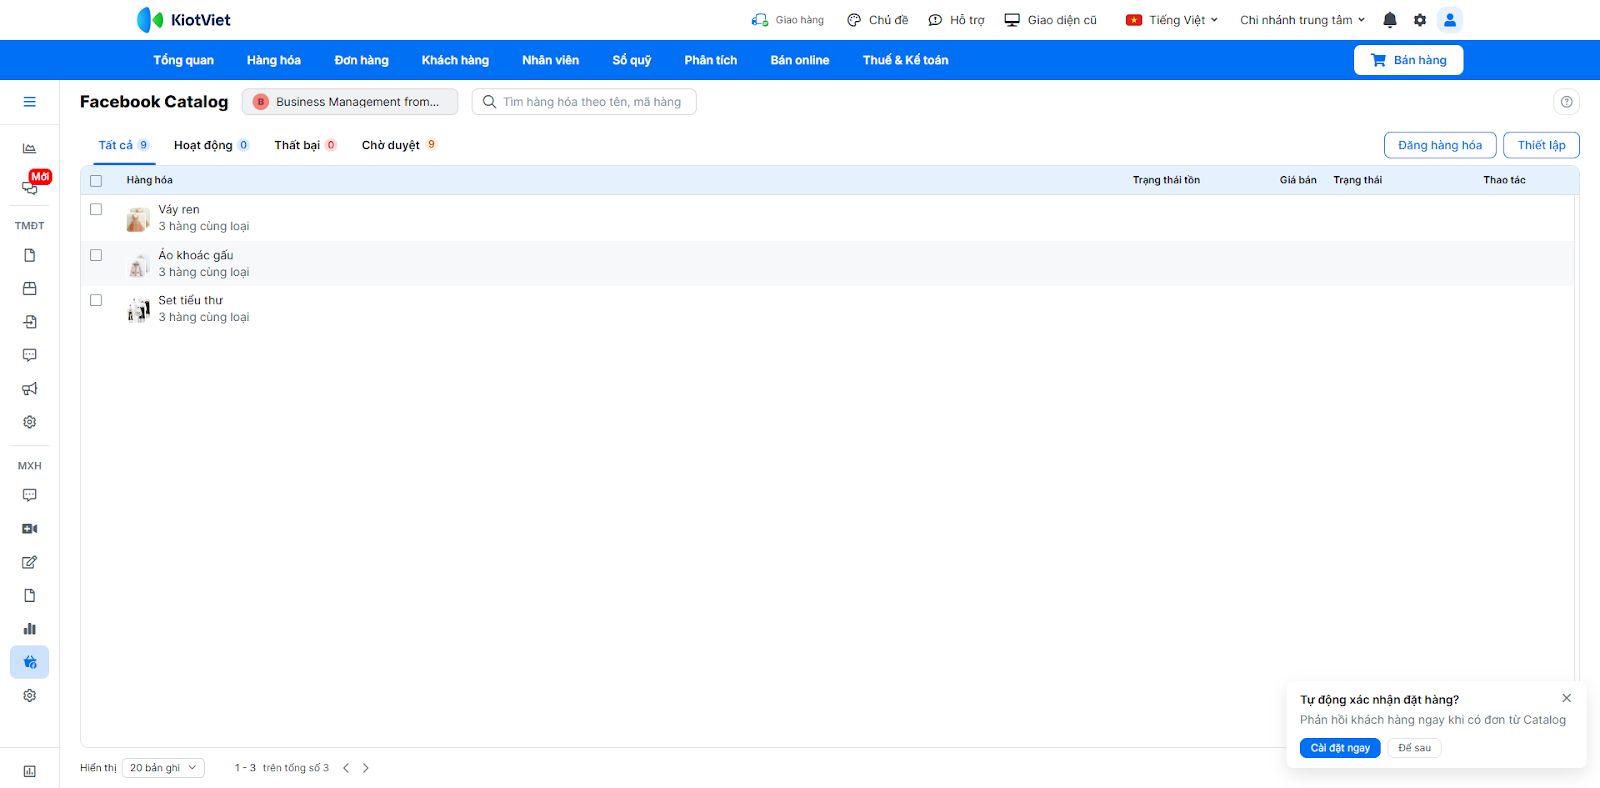This screenshot has height=788, width=1600.
Task: Click the Thiết lập button
Action: click(x=1541, y=145)
